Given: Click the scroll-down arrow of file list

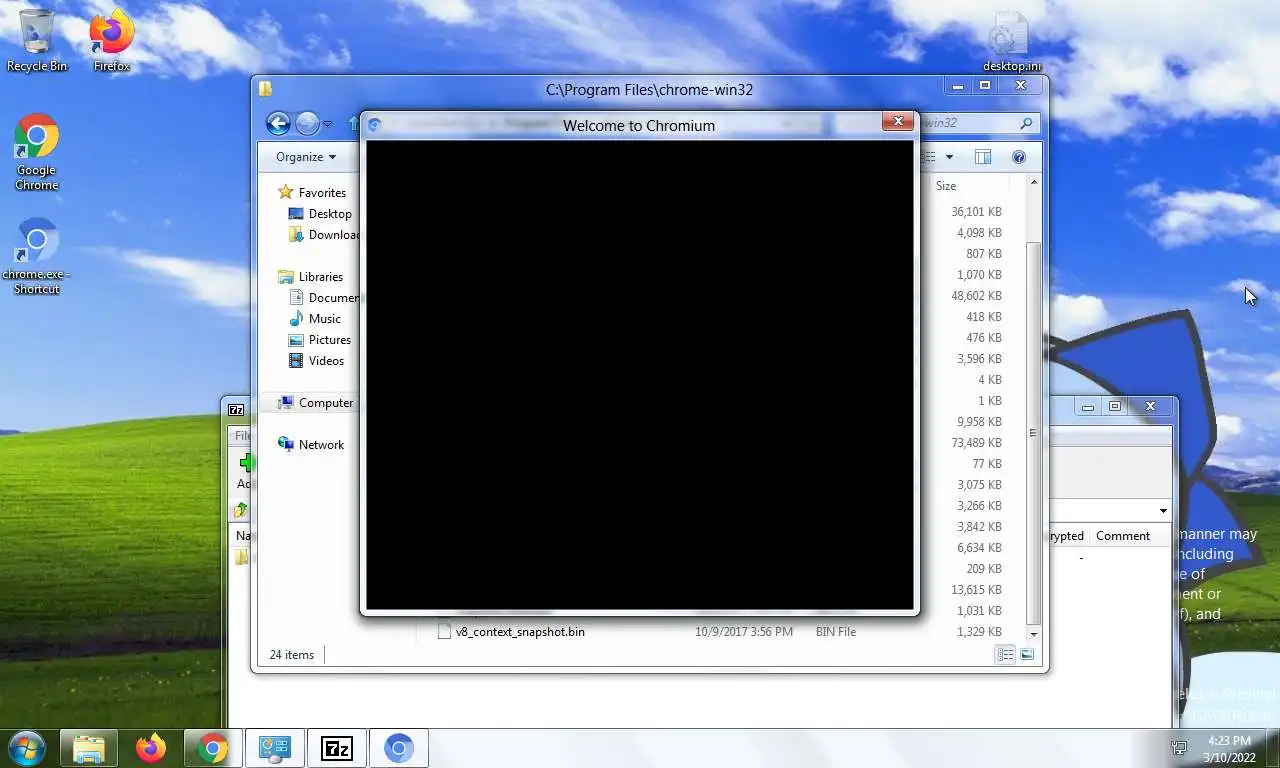Looking at the screenshot, I should click(x=1034, y=634).
